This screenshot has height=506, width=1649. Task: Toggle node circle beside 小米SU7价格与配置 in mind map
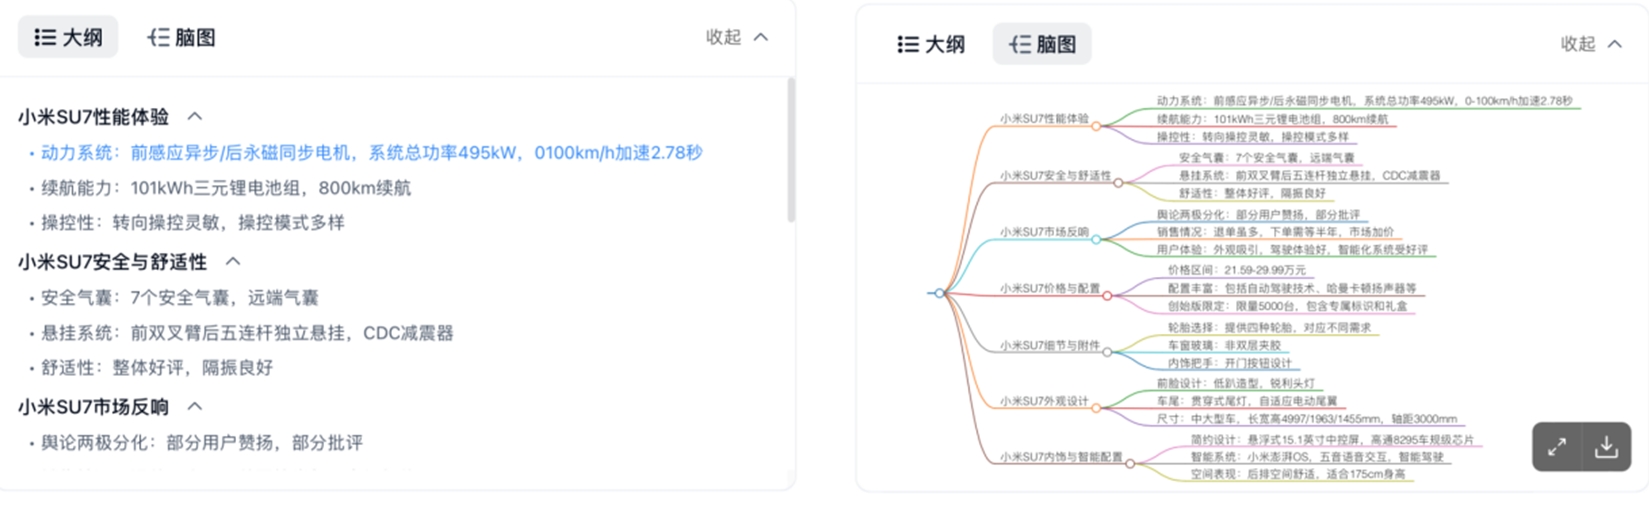point(1108,295)
